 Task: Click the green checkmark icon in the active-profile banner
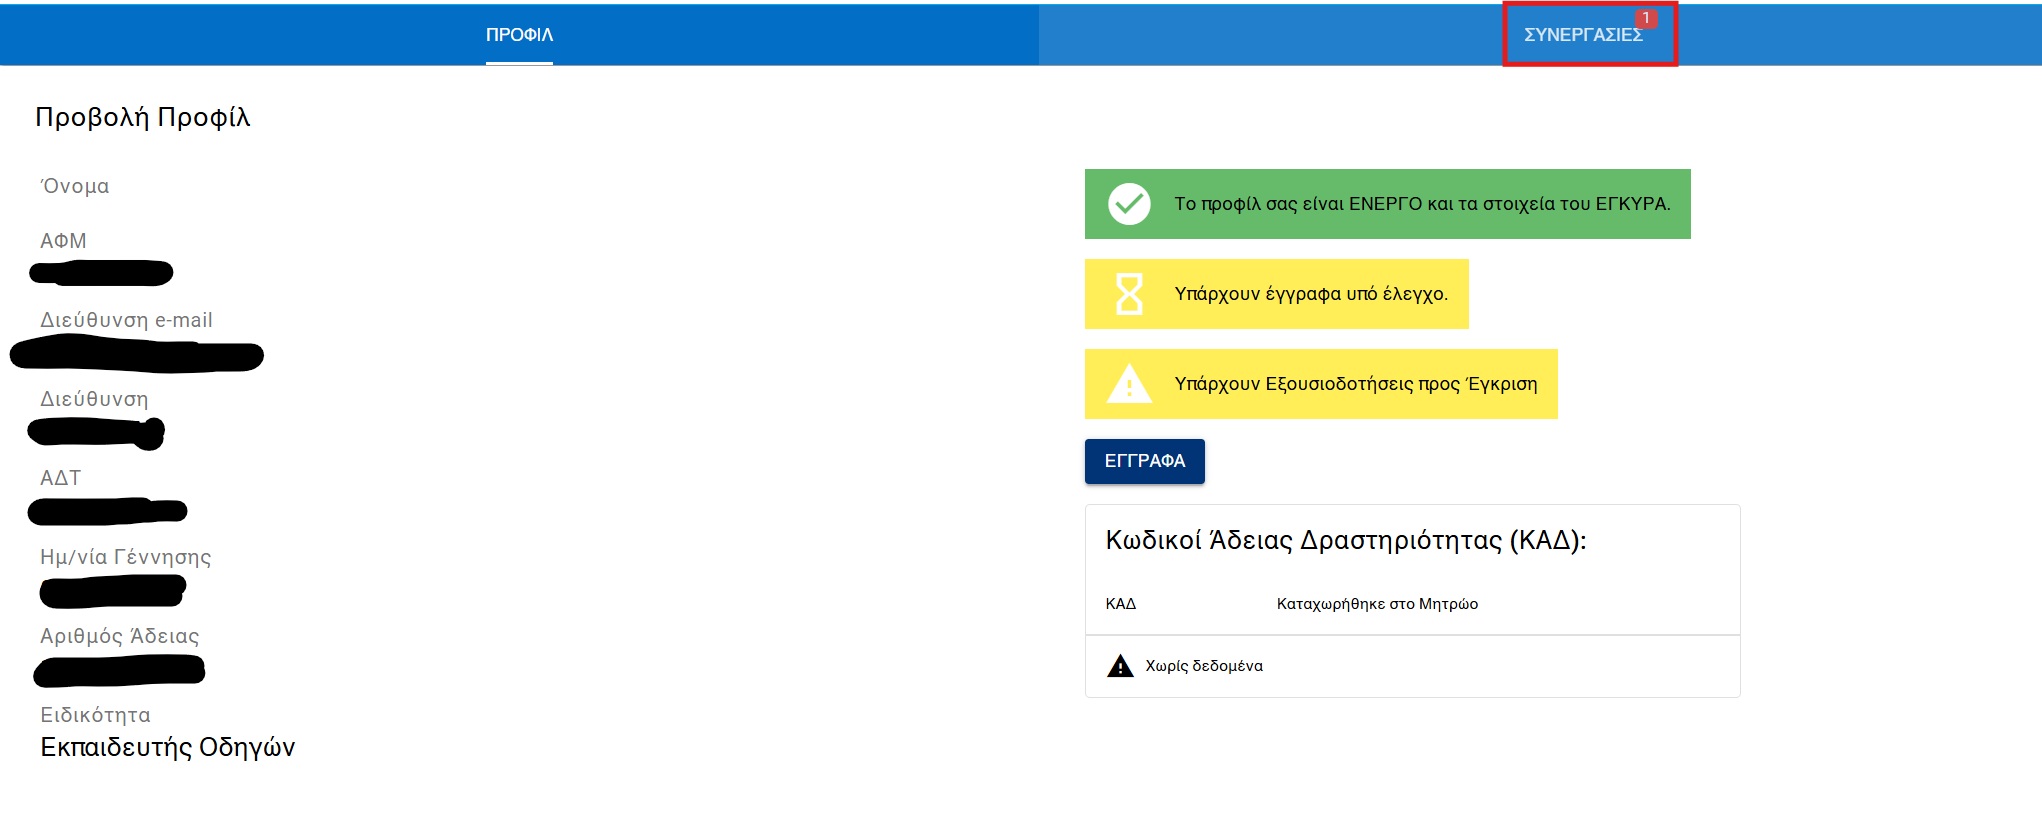[1129, 204]
